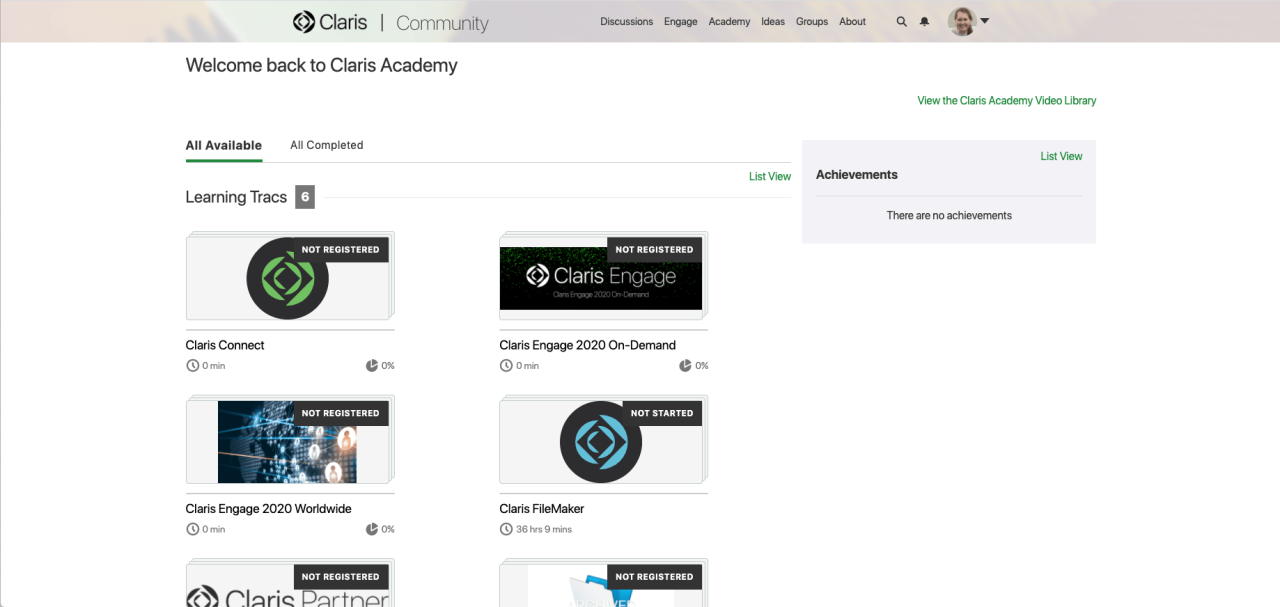1280x607 pixels.
Task: Open the notifications bell icon
Action: tap(924, 21)
